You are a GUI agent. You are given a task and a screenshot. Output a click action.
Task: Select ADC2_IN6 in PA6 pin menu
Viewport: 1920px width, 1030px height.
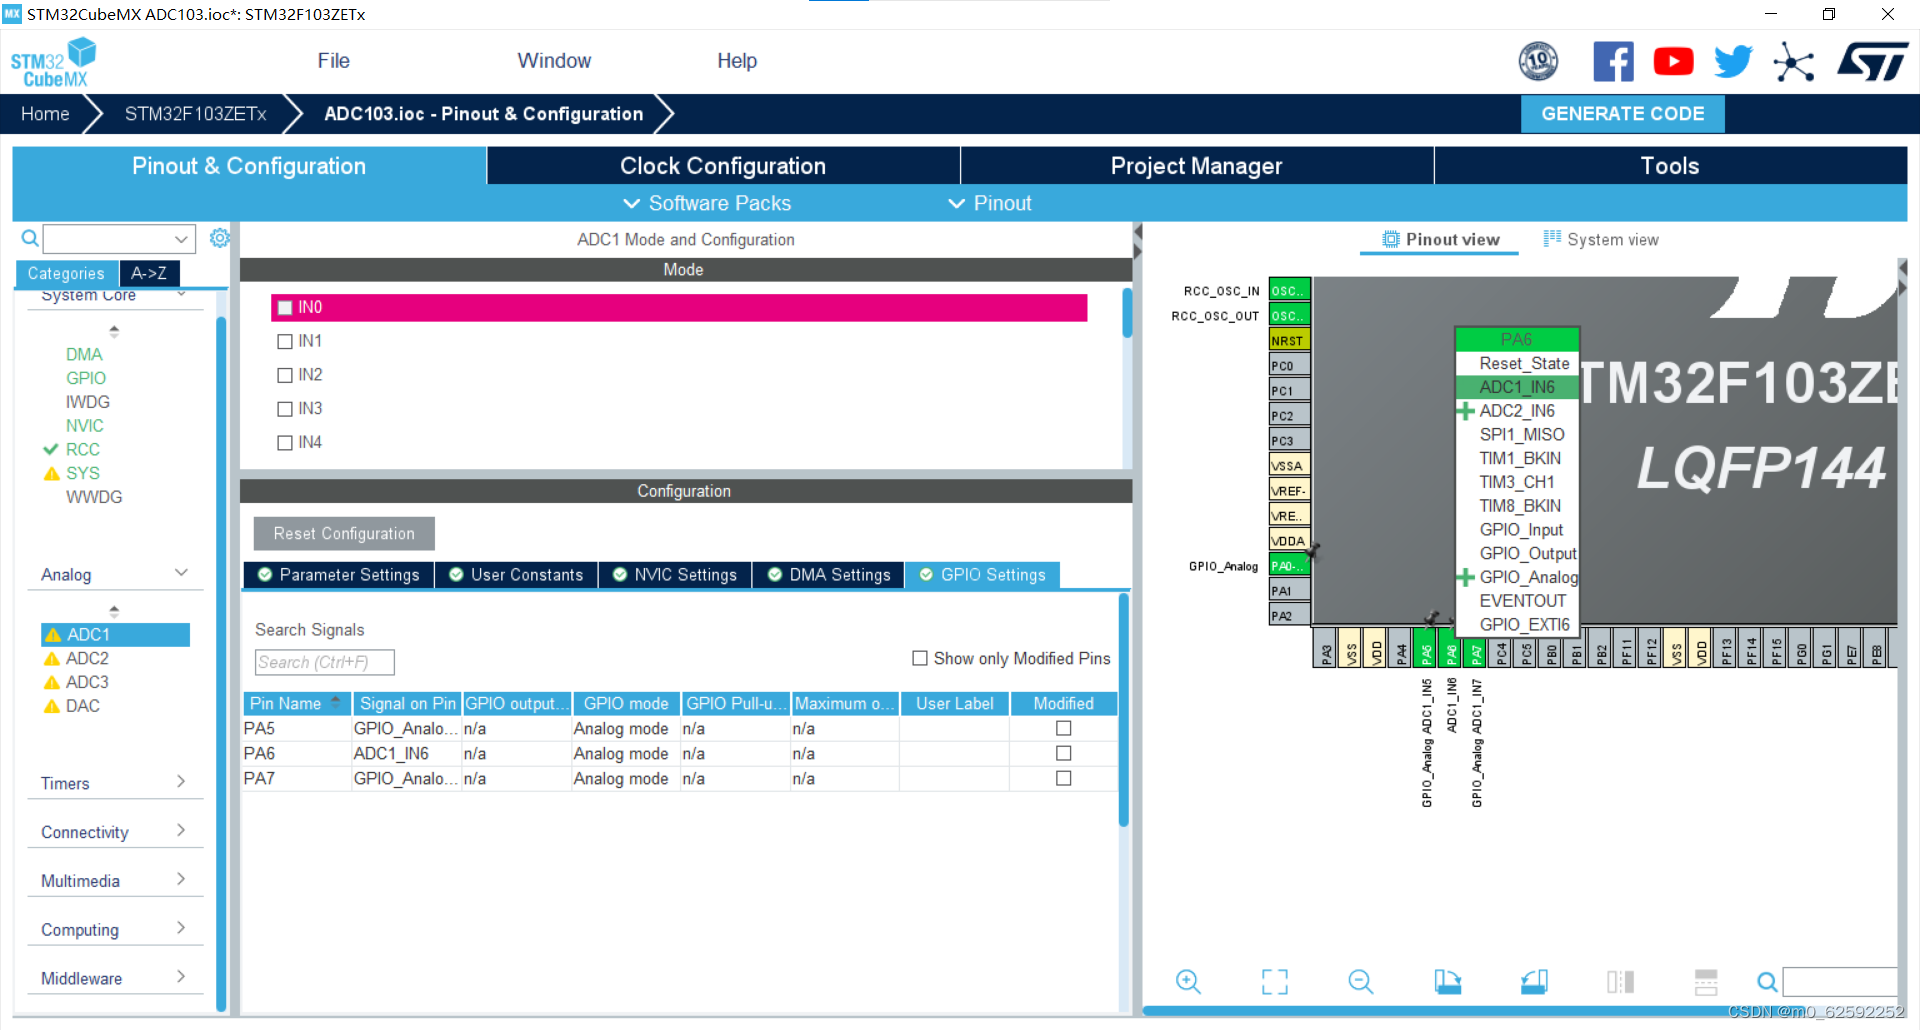[1517, 411]
